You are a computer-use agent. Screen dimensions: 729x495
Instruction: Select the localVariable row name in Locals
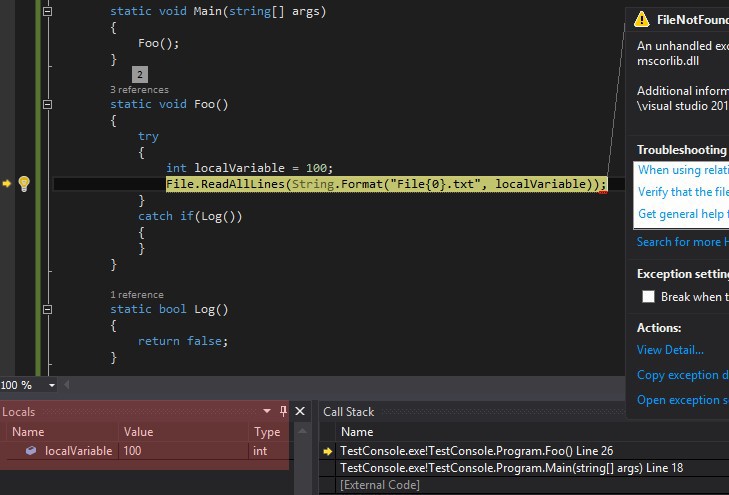[x=78, y=451]
